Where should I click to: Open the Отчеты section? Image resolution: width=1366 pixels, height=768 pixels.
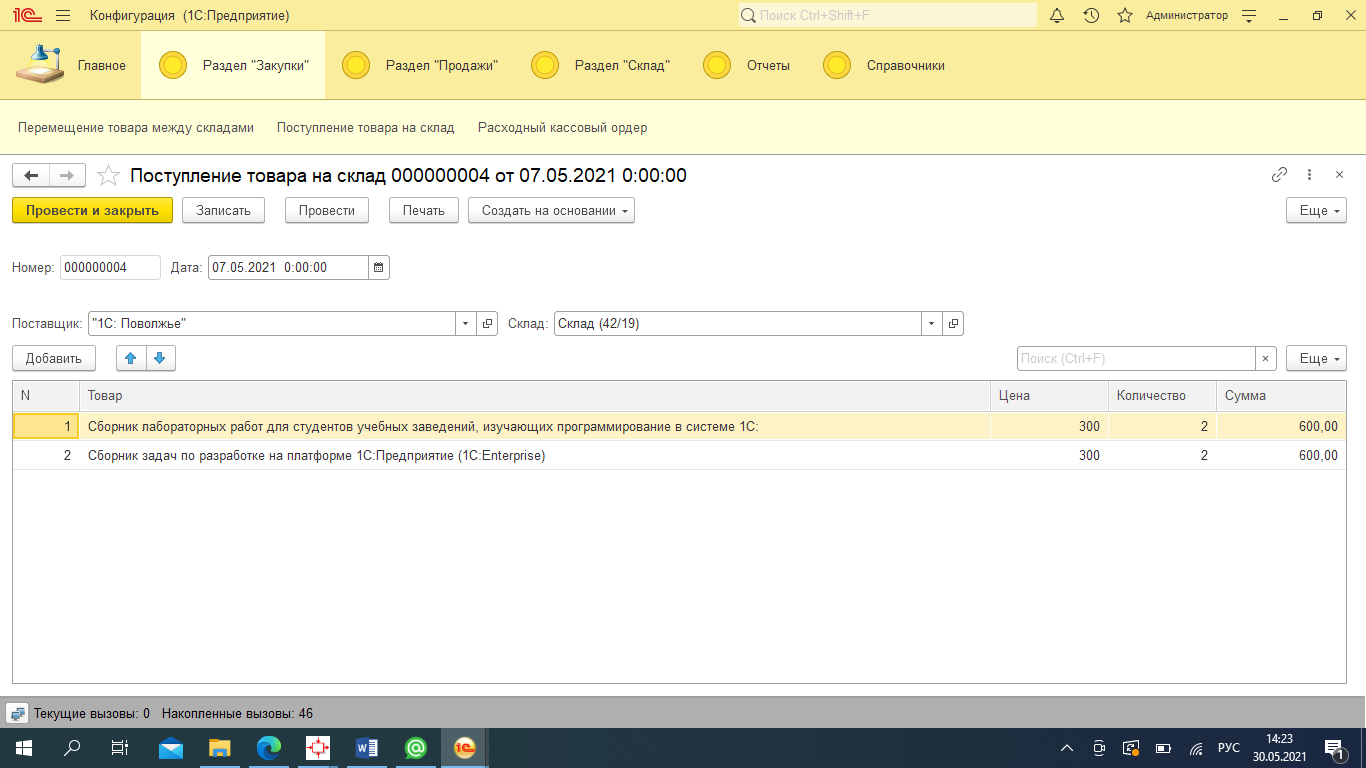pos(746,65)
